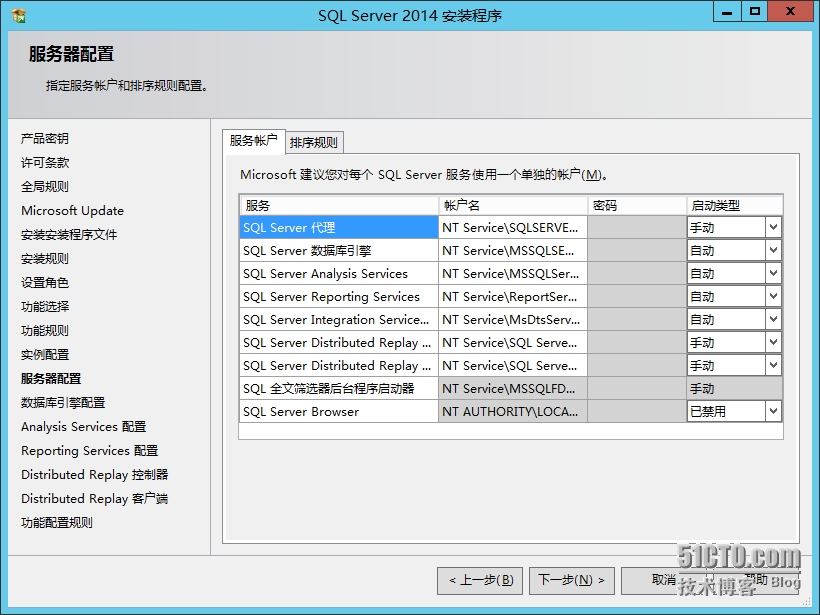The height and width of the screenshot is (615, 820).
Task: Click 全局规则 in the step list
Action: [x=45, y=187]
